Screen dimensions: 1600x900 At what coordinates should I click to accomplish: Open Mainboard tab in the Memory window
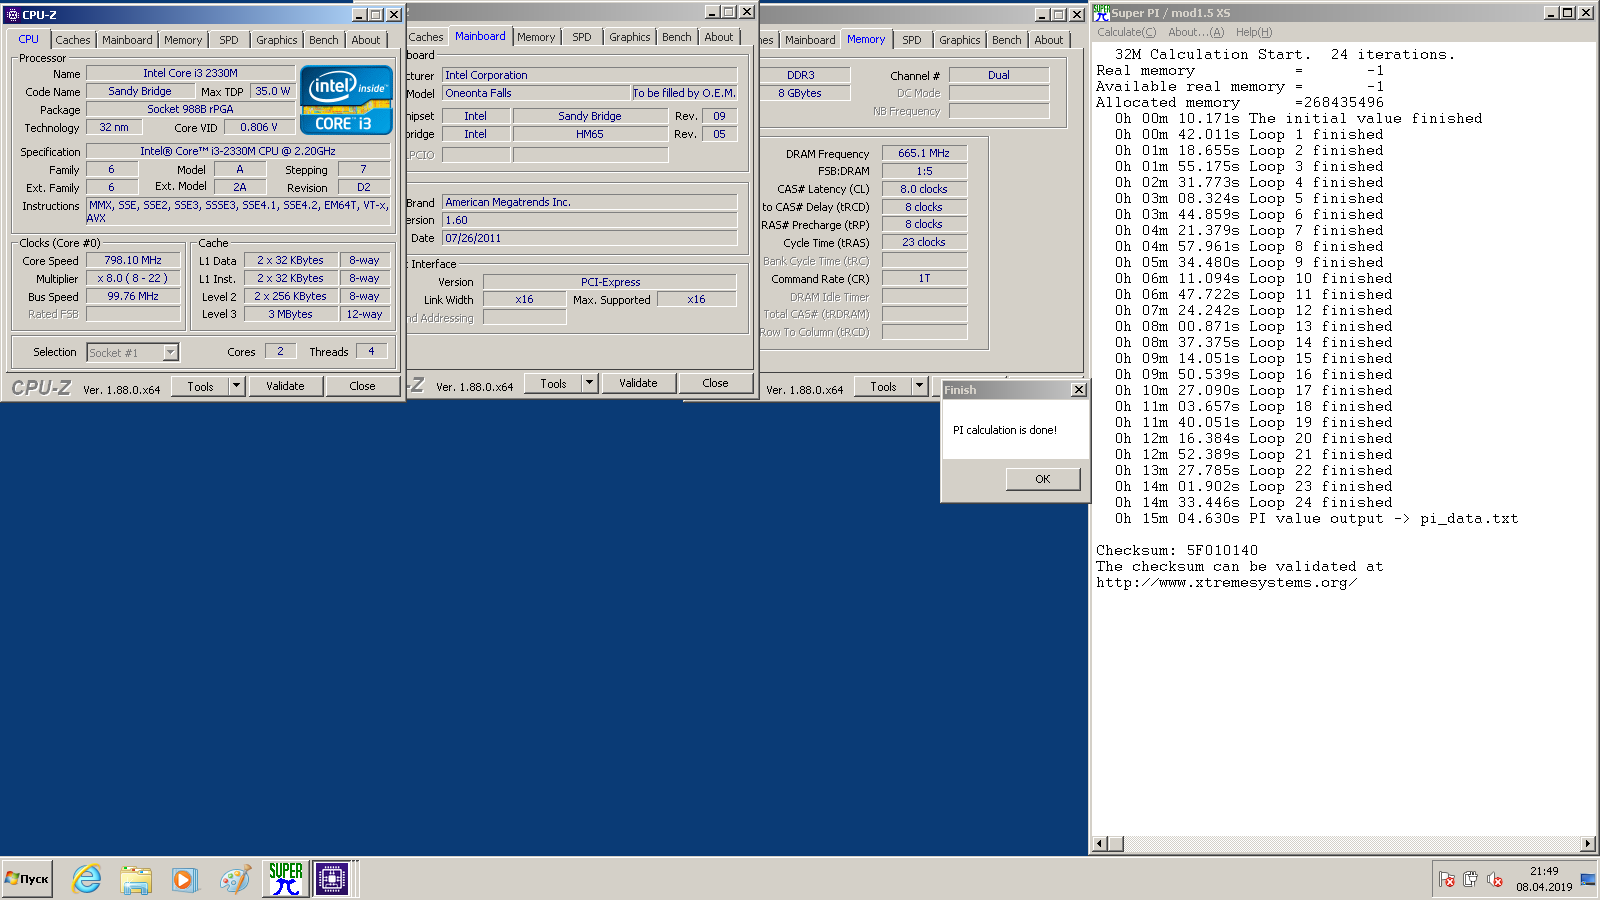click(x=810, y=40)
